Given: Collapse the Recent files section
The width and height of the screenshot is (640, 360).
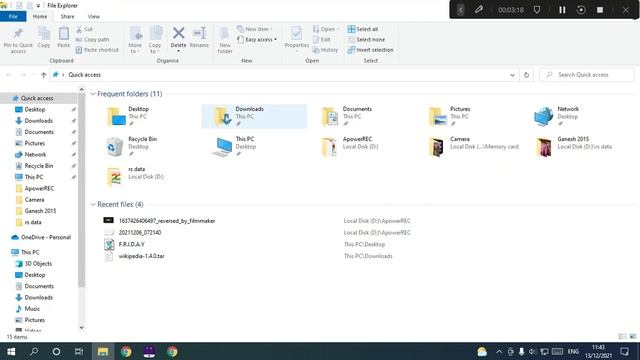Looking at the screenshot, I should 93,204.
